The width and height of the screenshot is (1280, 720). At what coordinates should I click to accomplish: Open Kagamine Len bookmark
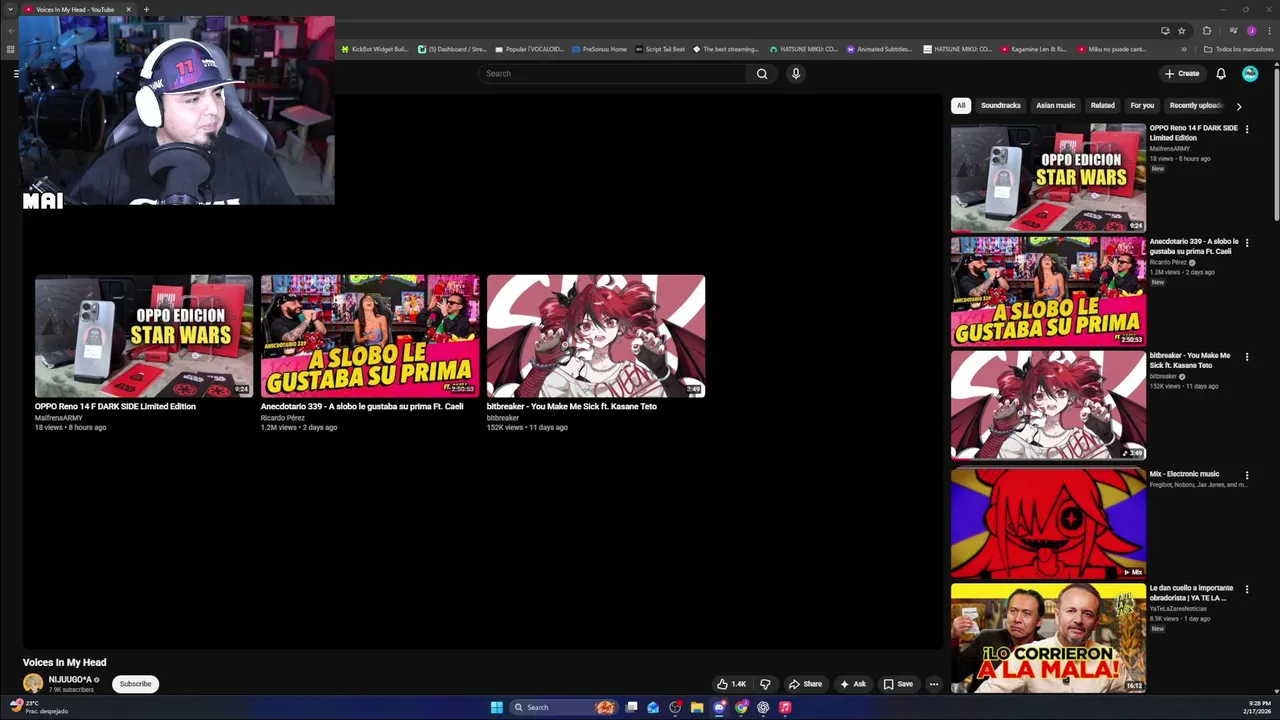(1033, 49)
